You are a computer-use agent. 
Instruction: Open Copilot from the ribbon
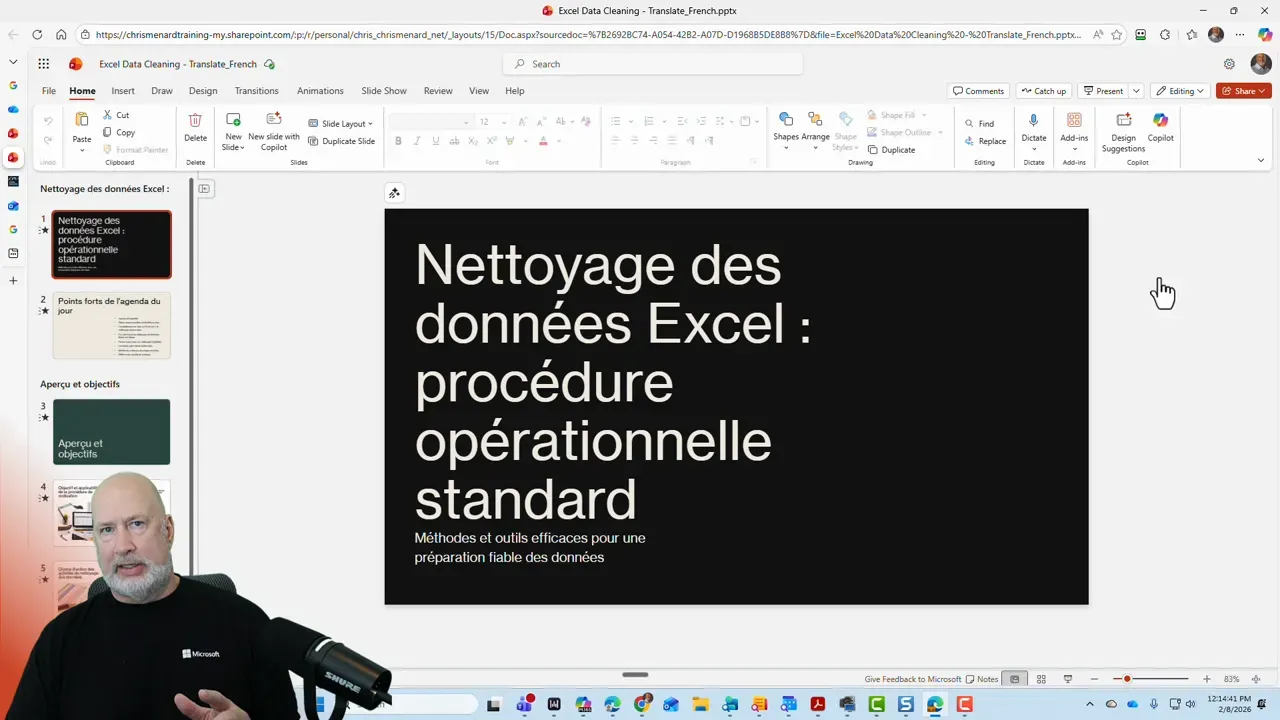tap(1160, 130)
